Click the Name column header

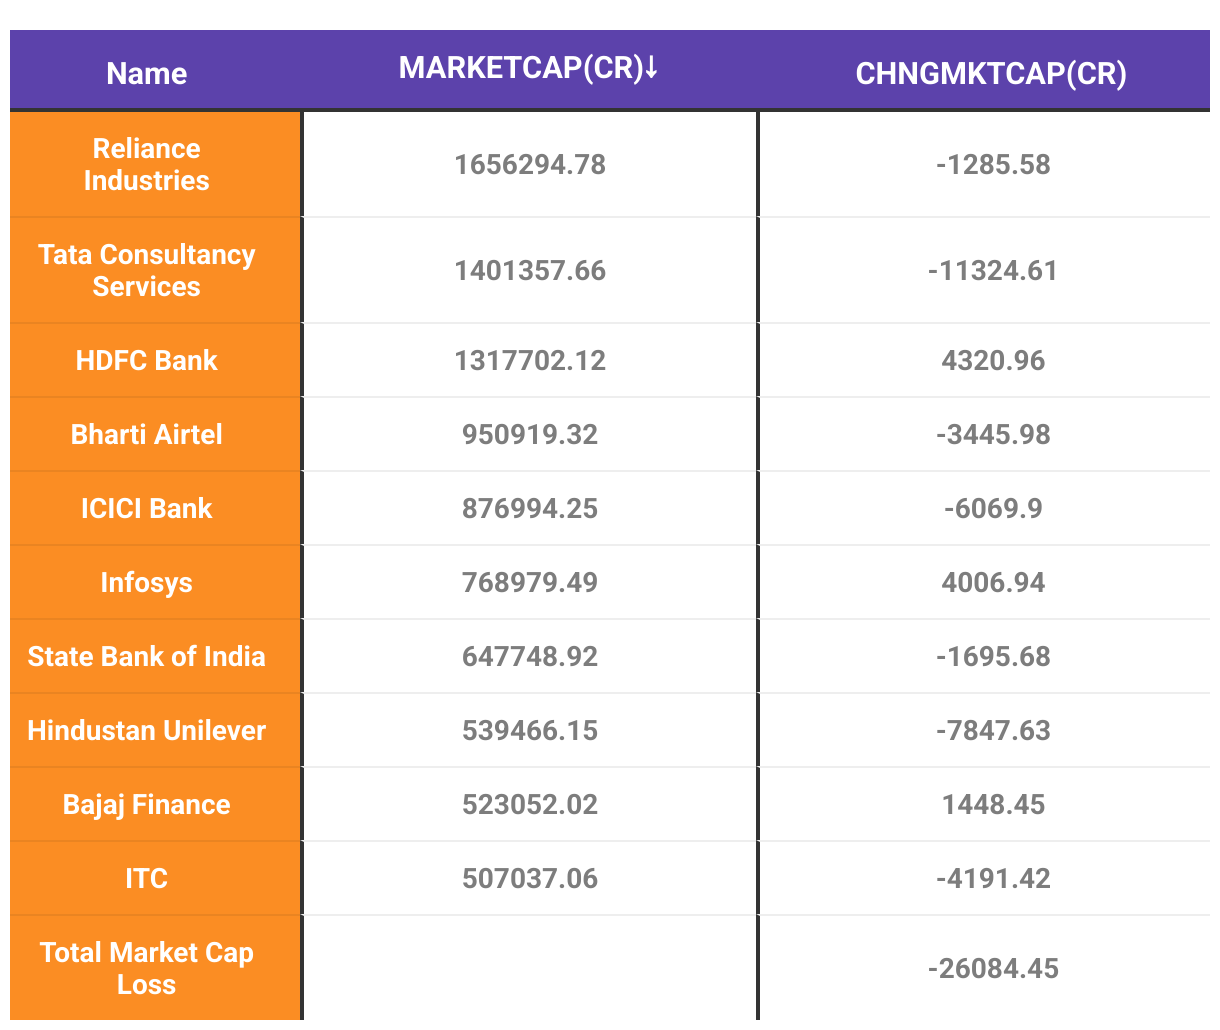pyautogui.click(x=147, y=73)
